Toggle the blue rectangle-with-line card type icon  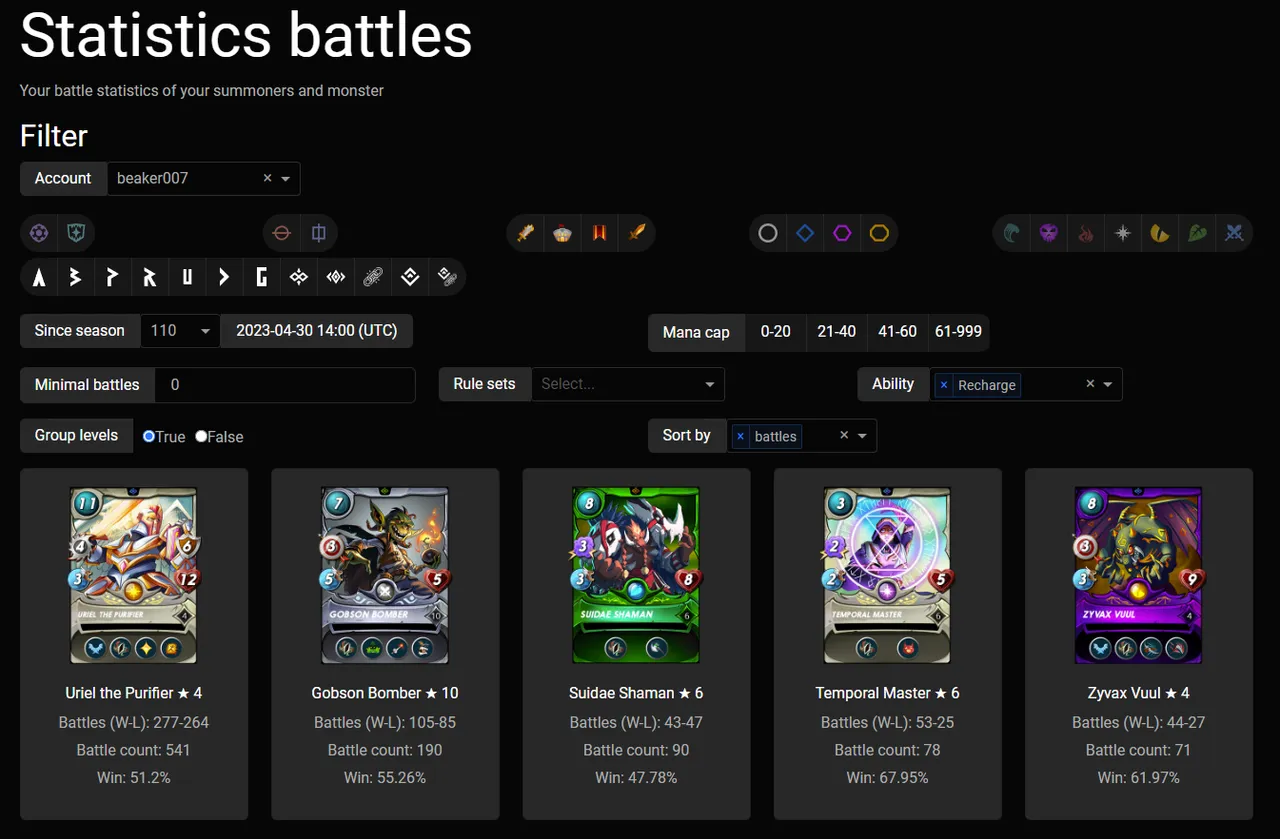(x=319, y=234)
